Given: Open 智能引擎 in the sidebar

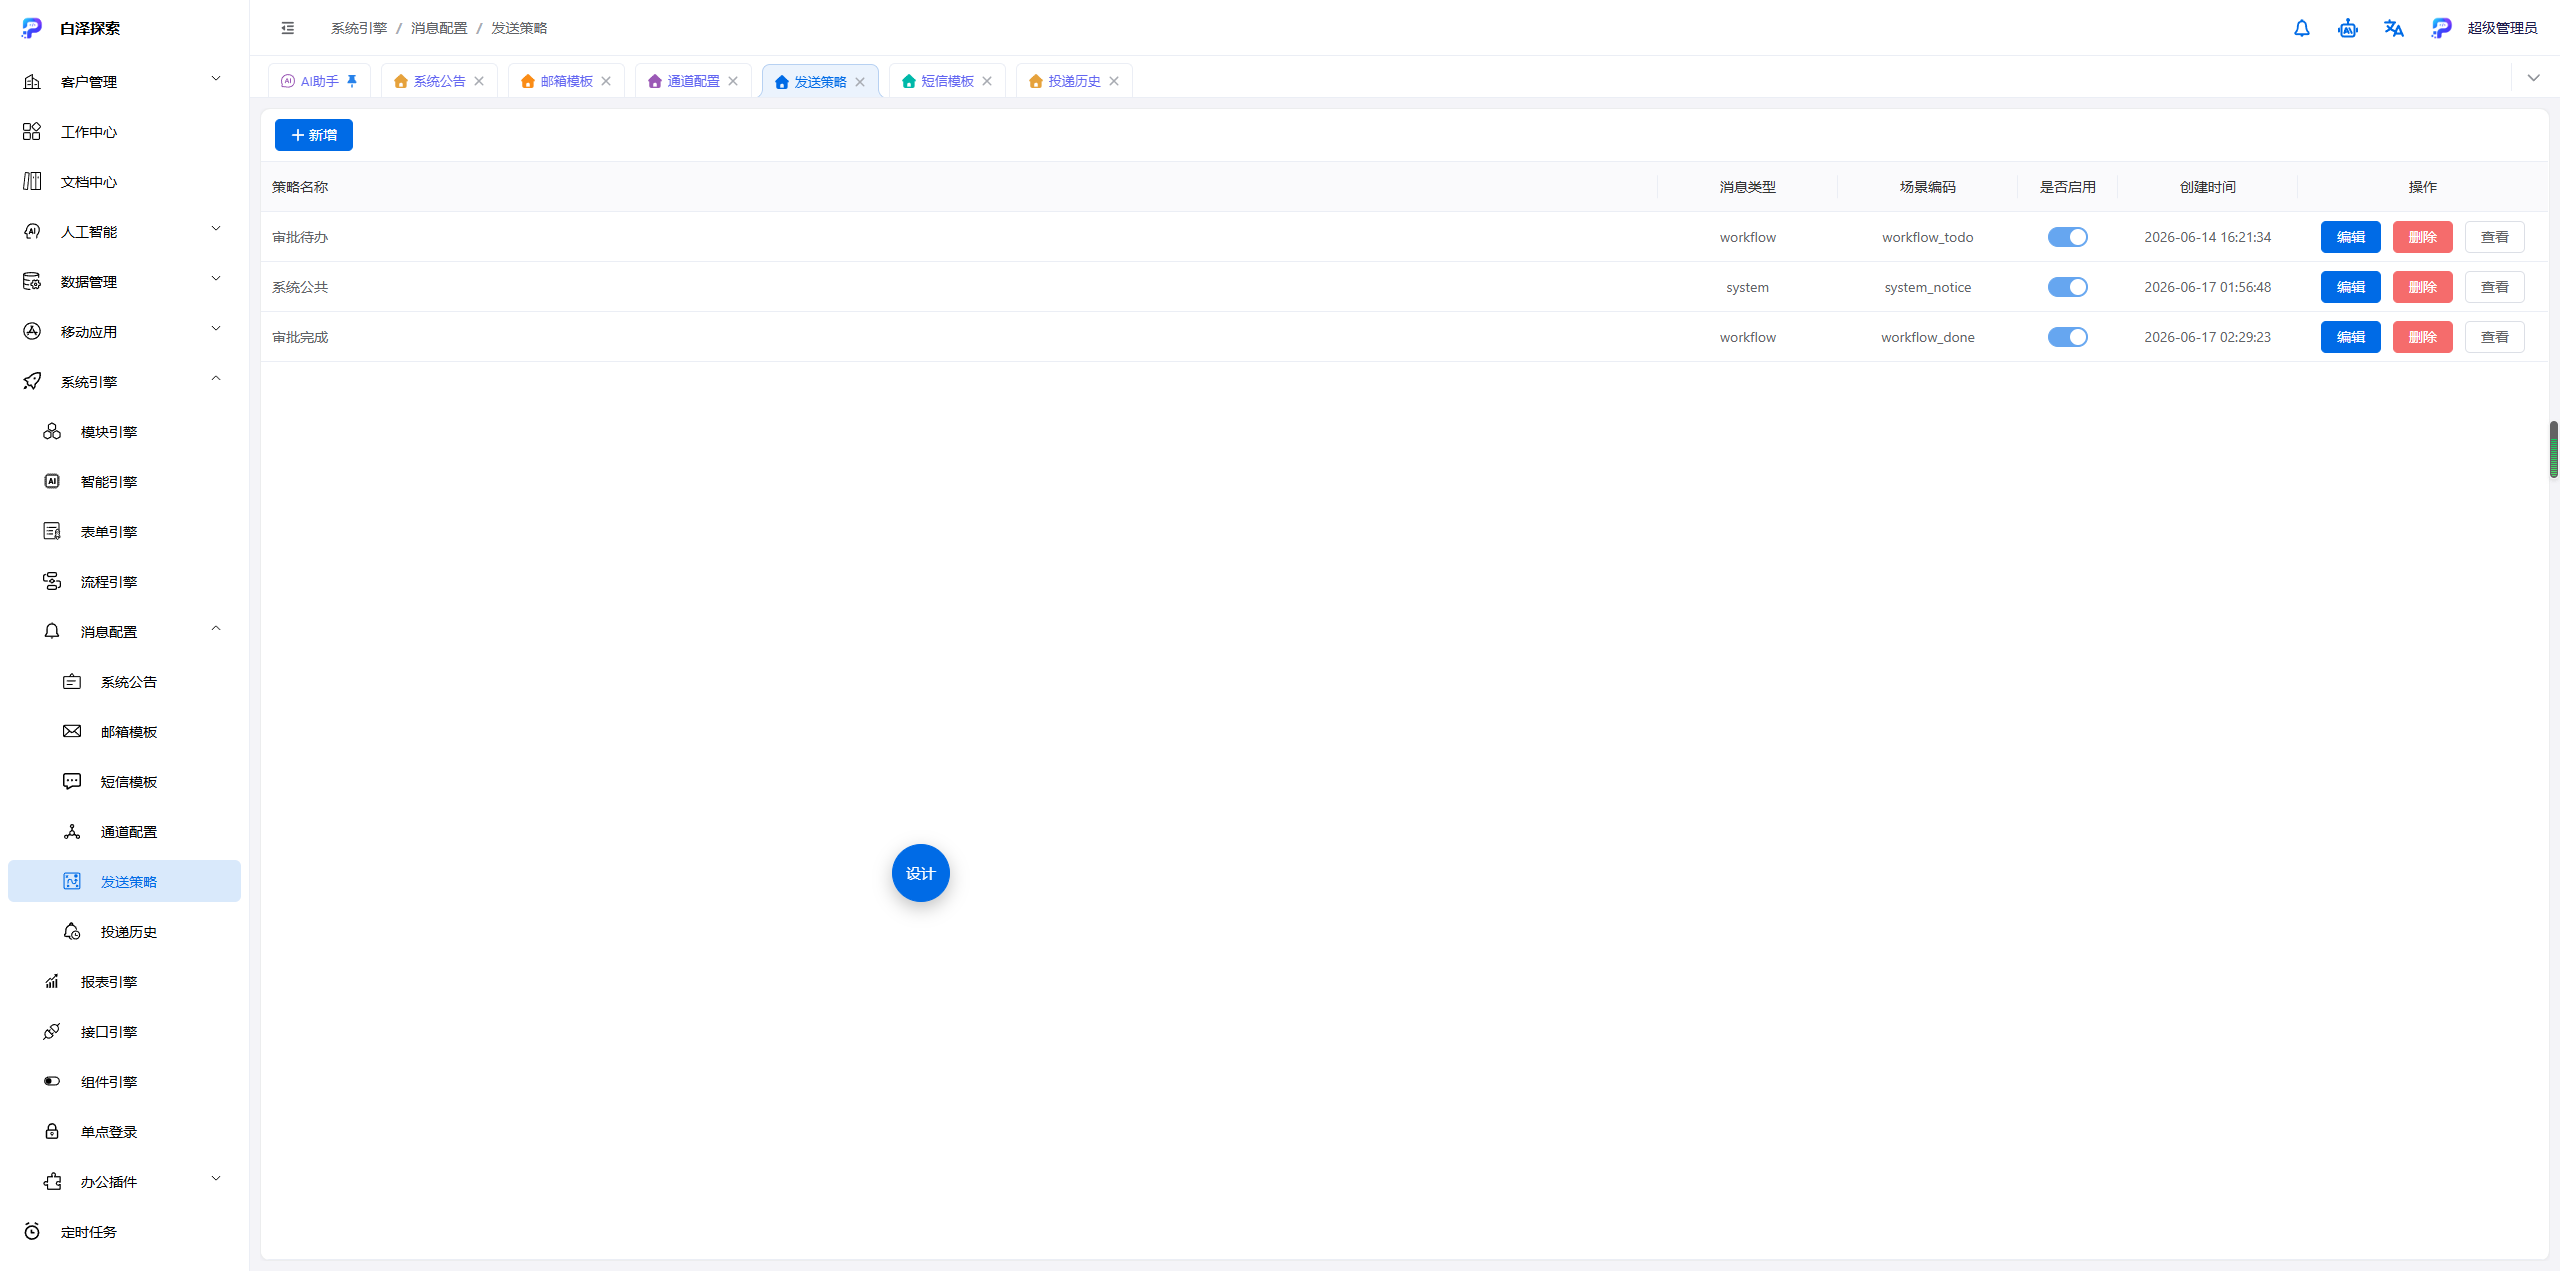Looking at the screenshot, I should coord(124,481).
